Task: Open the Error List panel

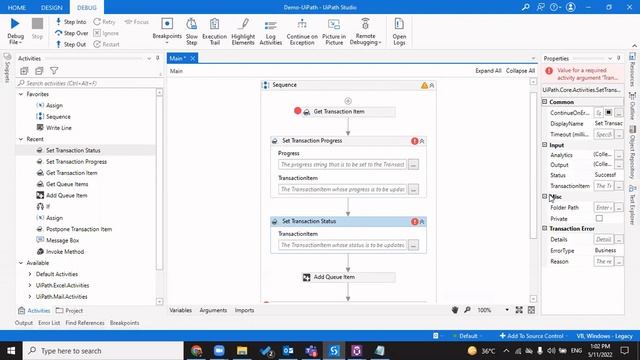Action: coord(49,323)
